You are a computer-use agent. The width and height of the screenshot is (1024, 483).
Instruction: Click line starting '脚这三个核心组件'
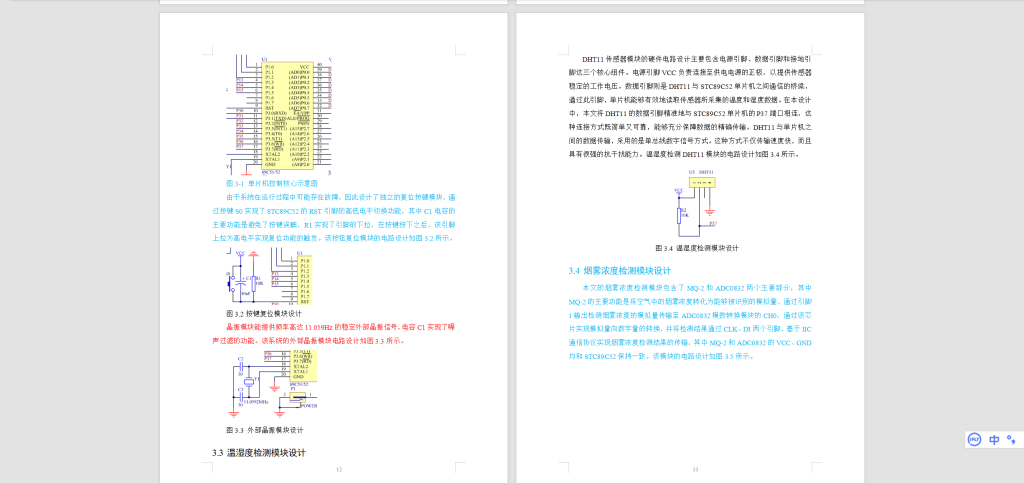tap(690, 72)
